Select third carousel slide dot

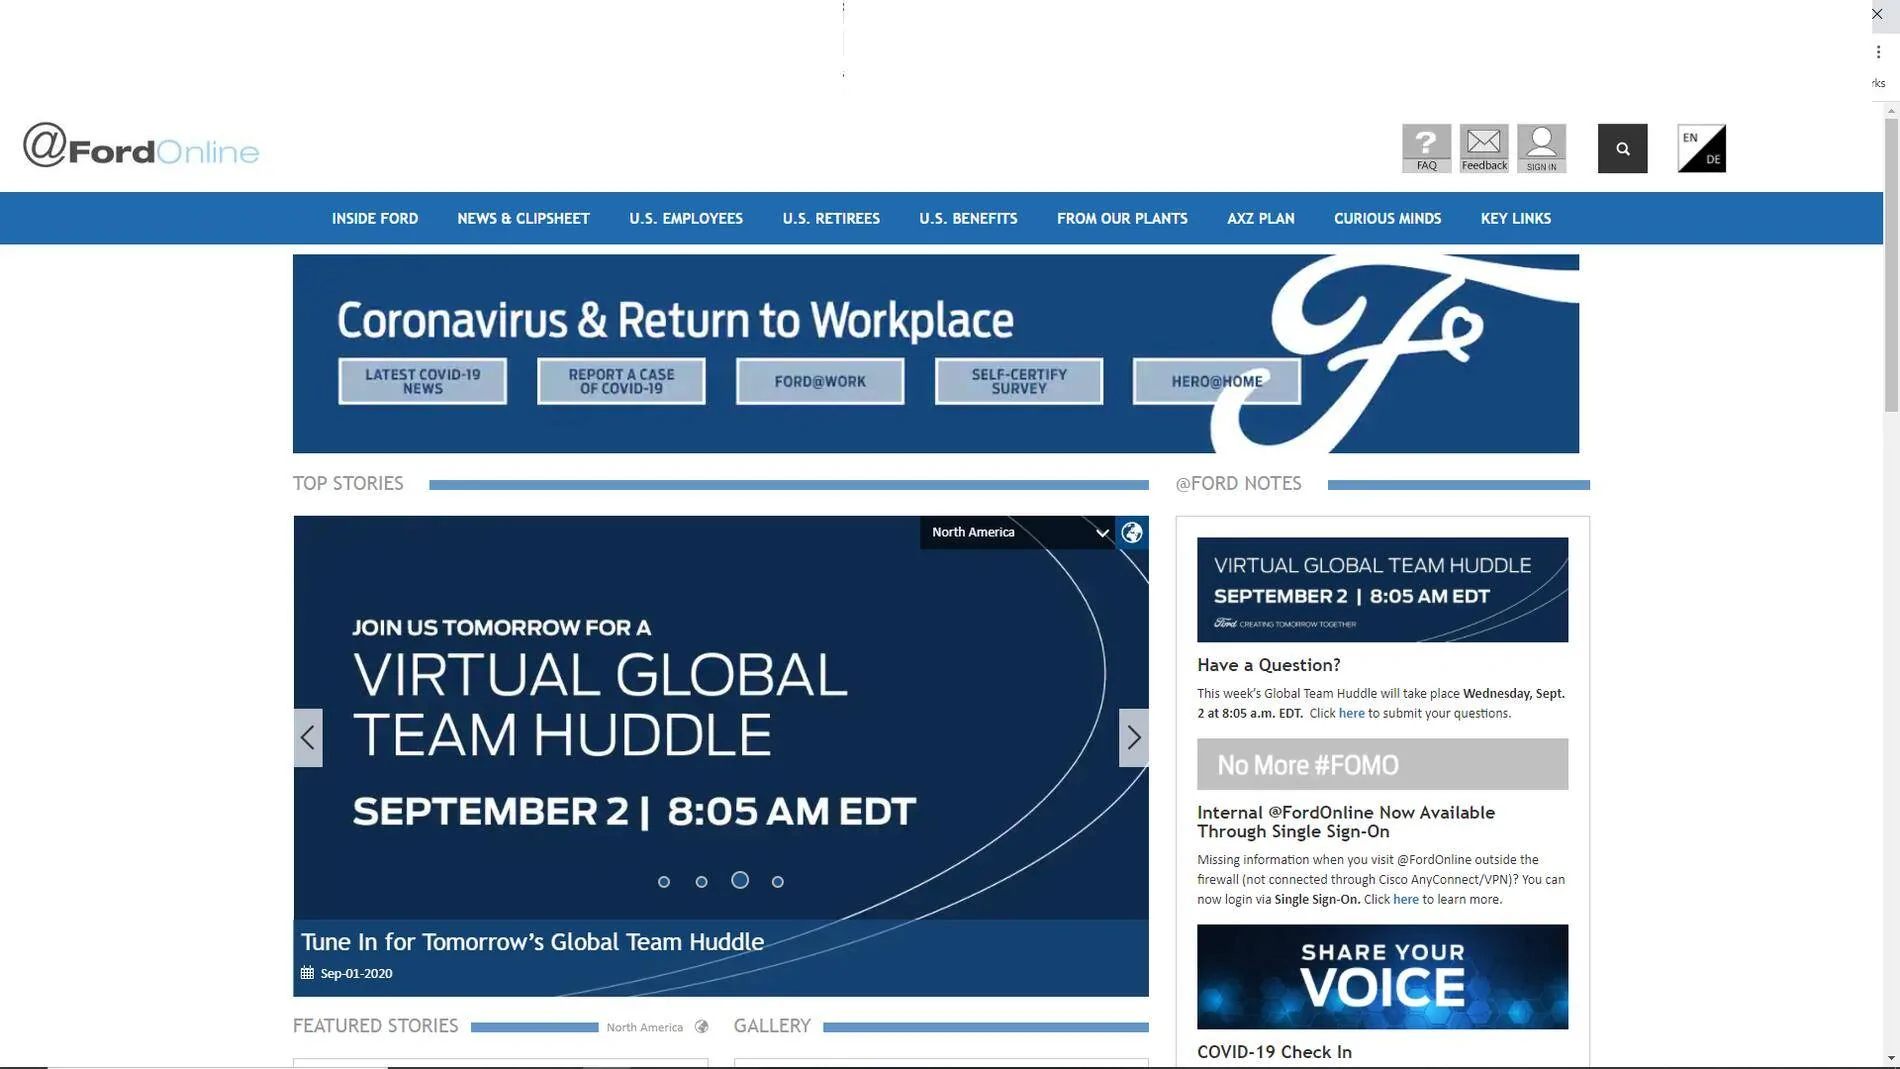pos(740,880)
